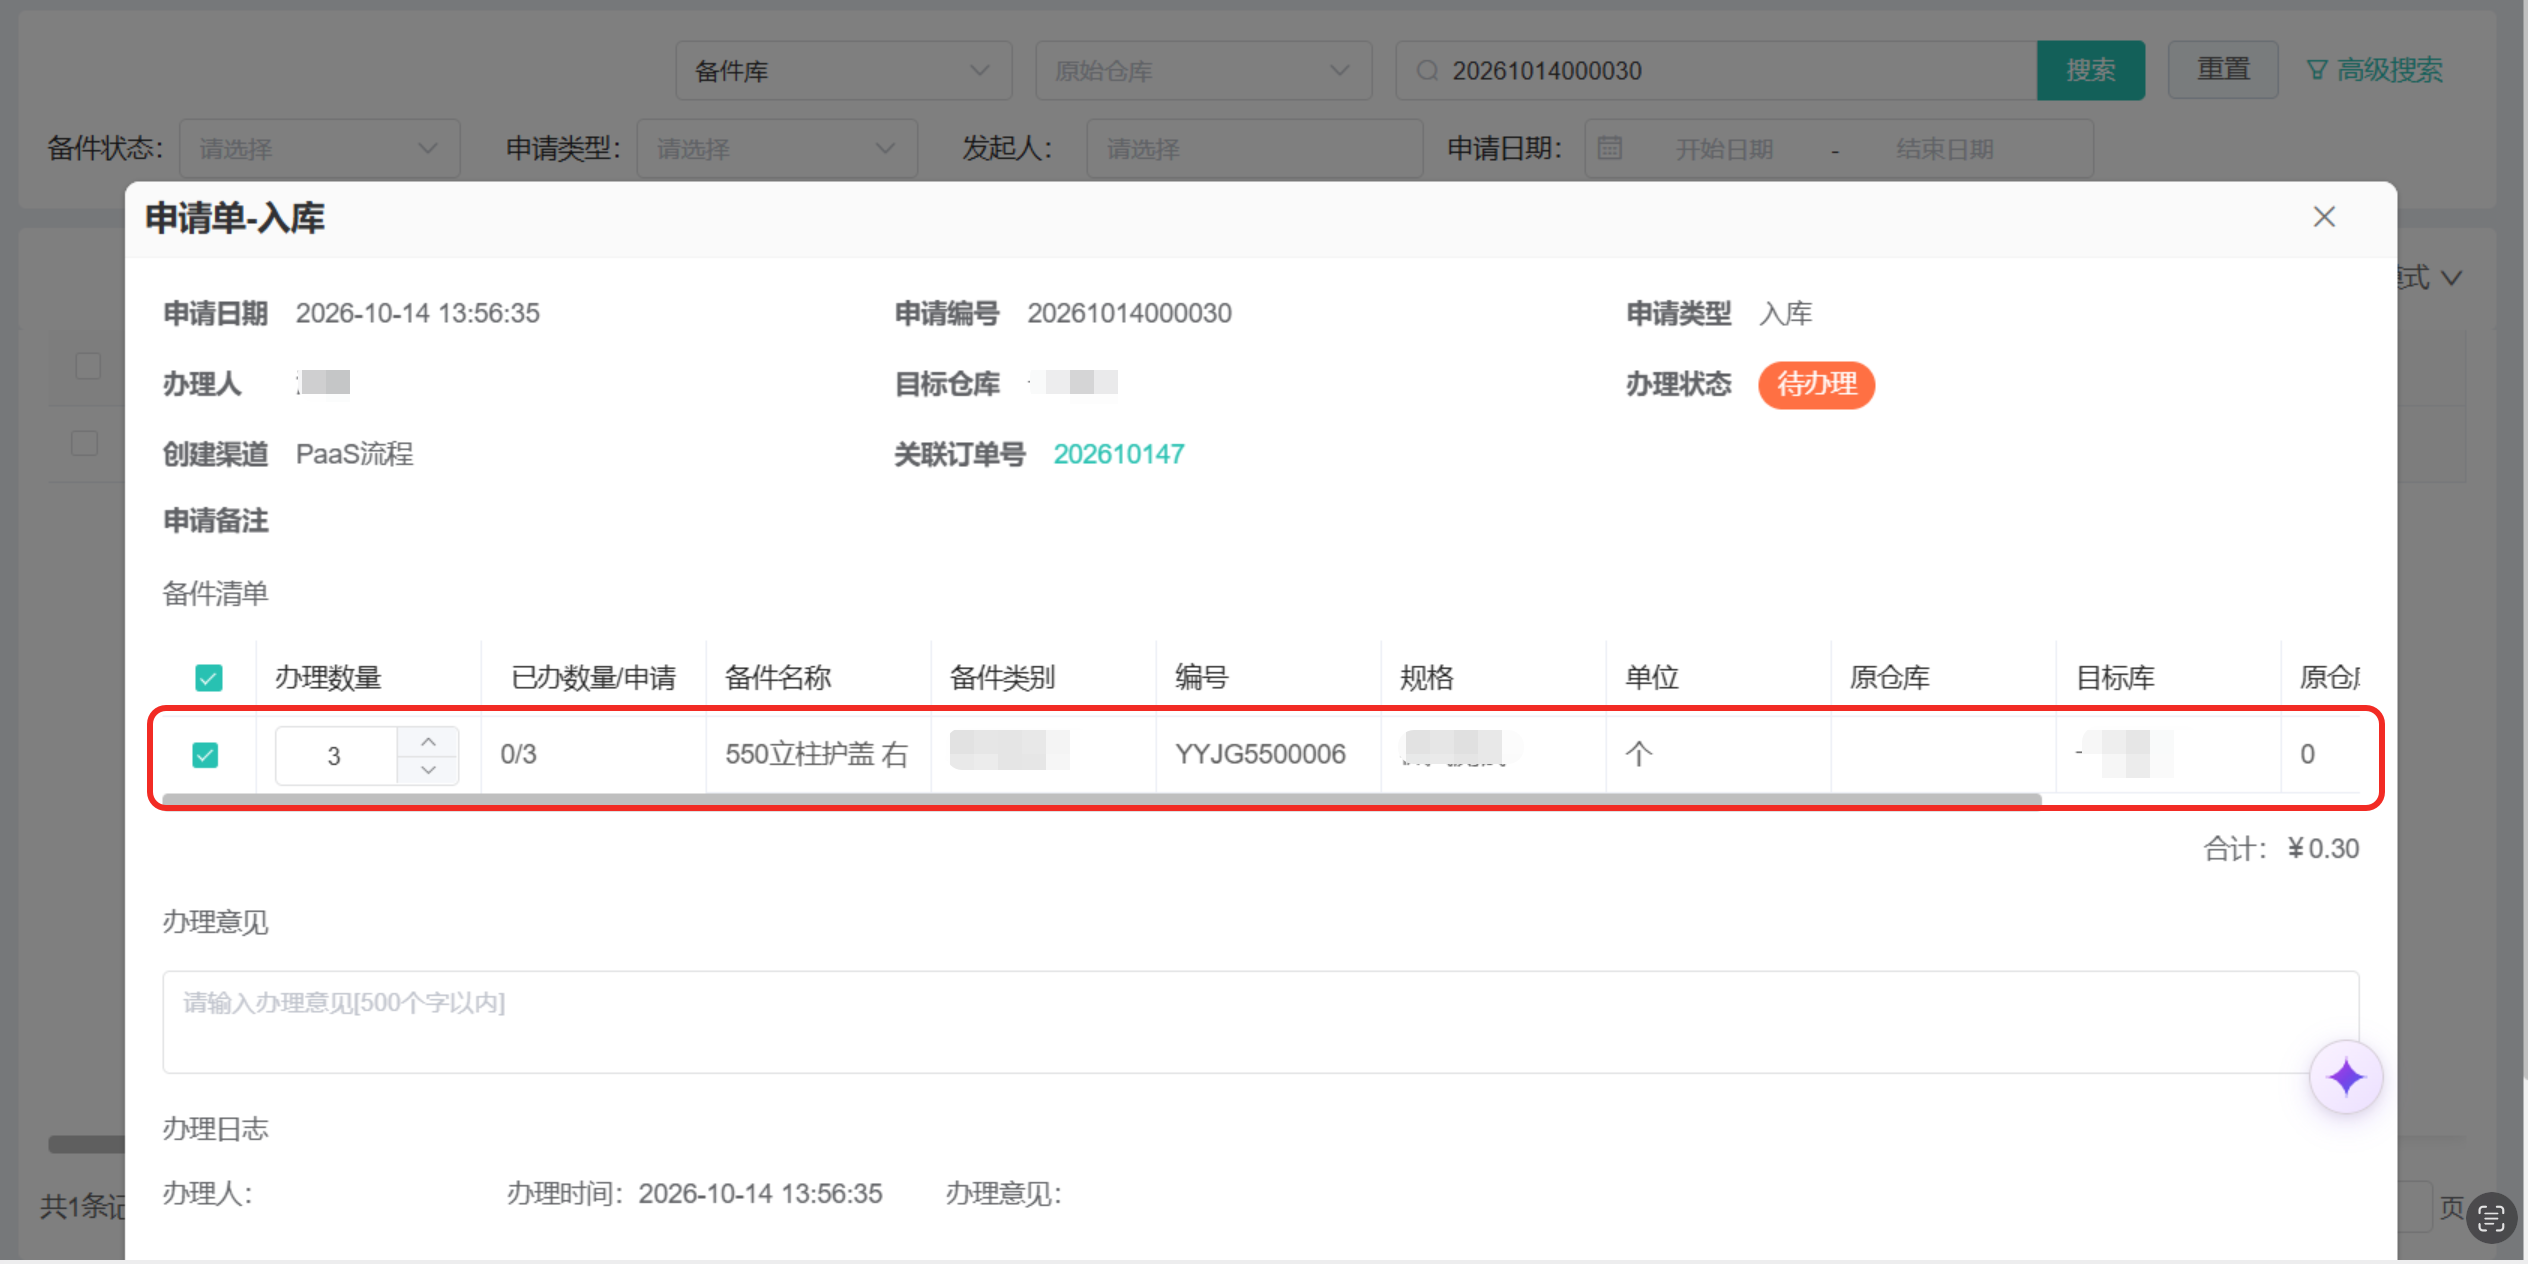Focus the 办理意见 text area

(1260, 1022)
